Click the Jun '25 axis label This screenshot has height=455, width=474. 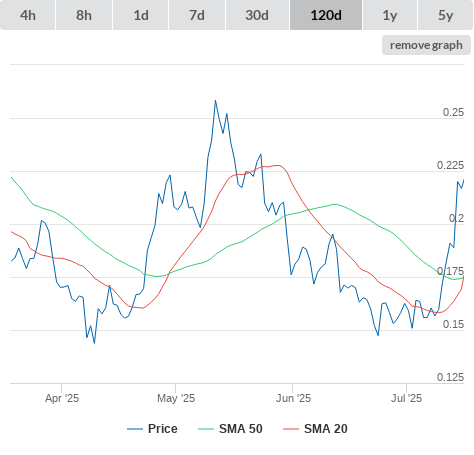[x=293, y=398]
